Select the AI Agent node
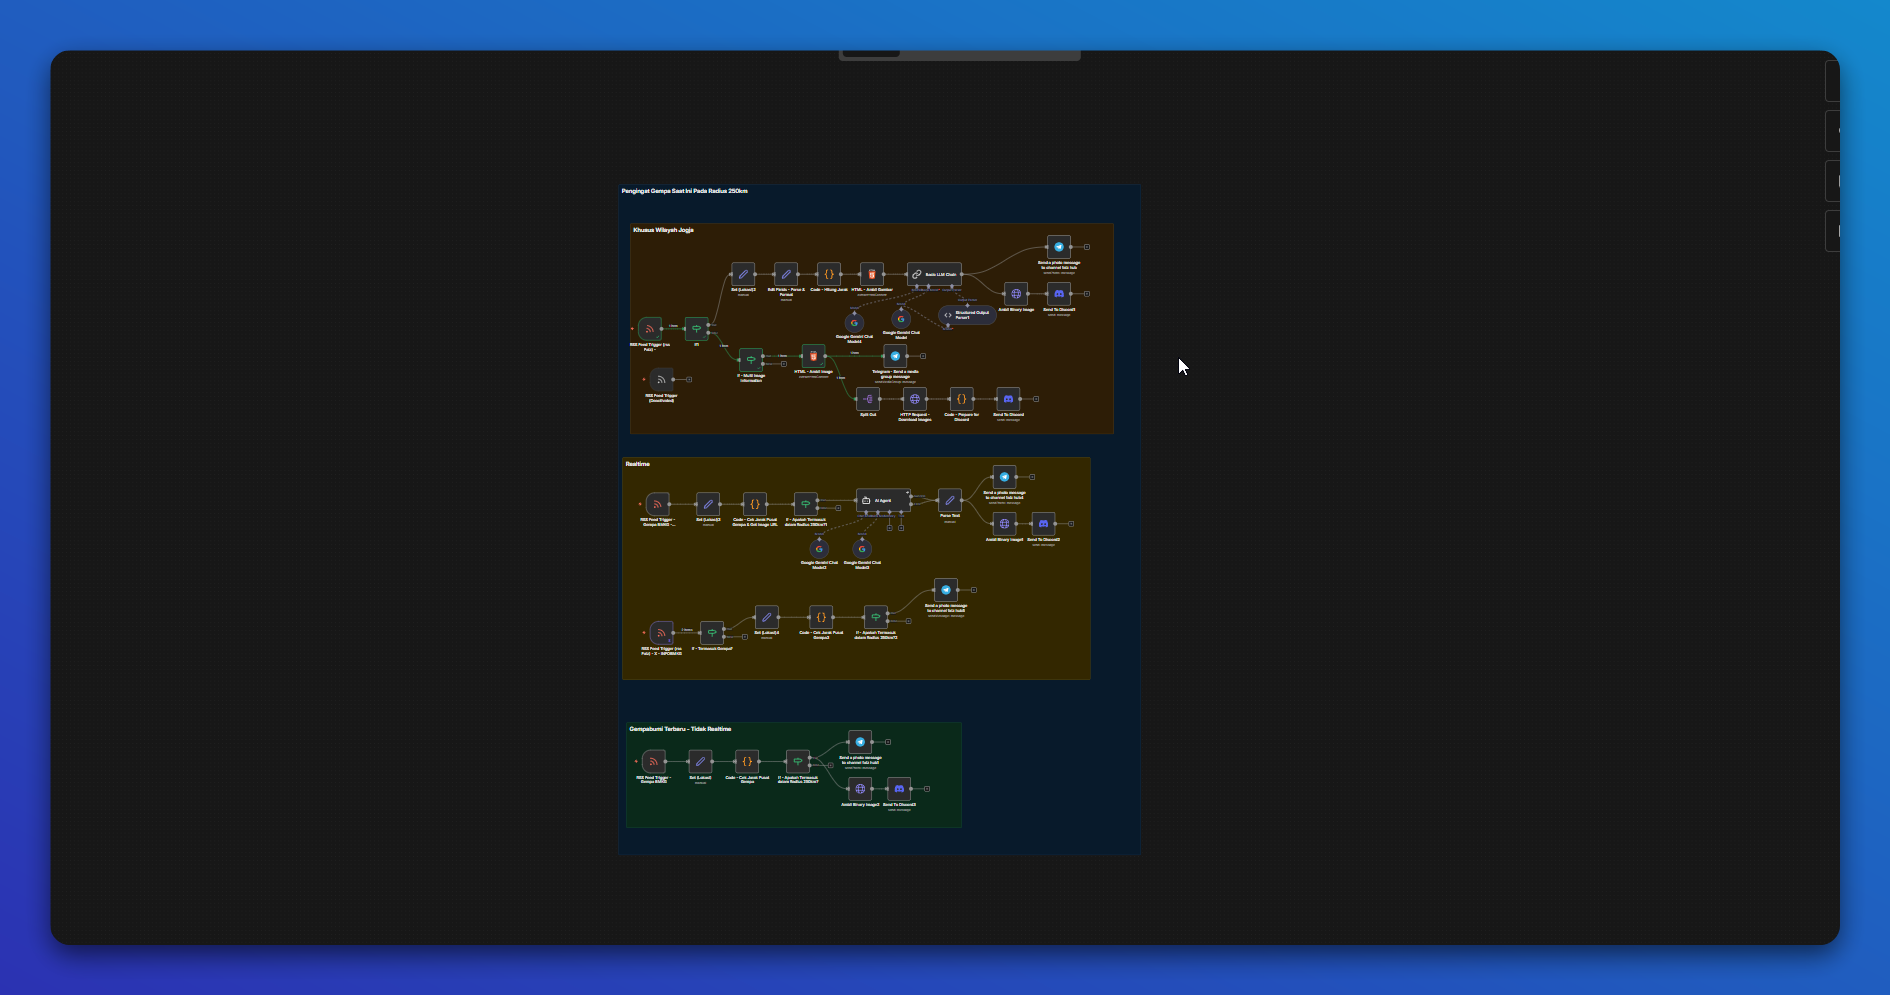1890x995 pixels. pos(883,501)
